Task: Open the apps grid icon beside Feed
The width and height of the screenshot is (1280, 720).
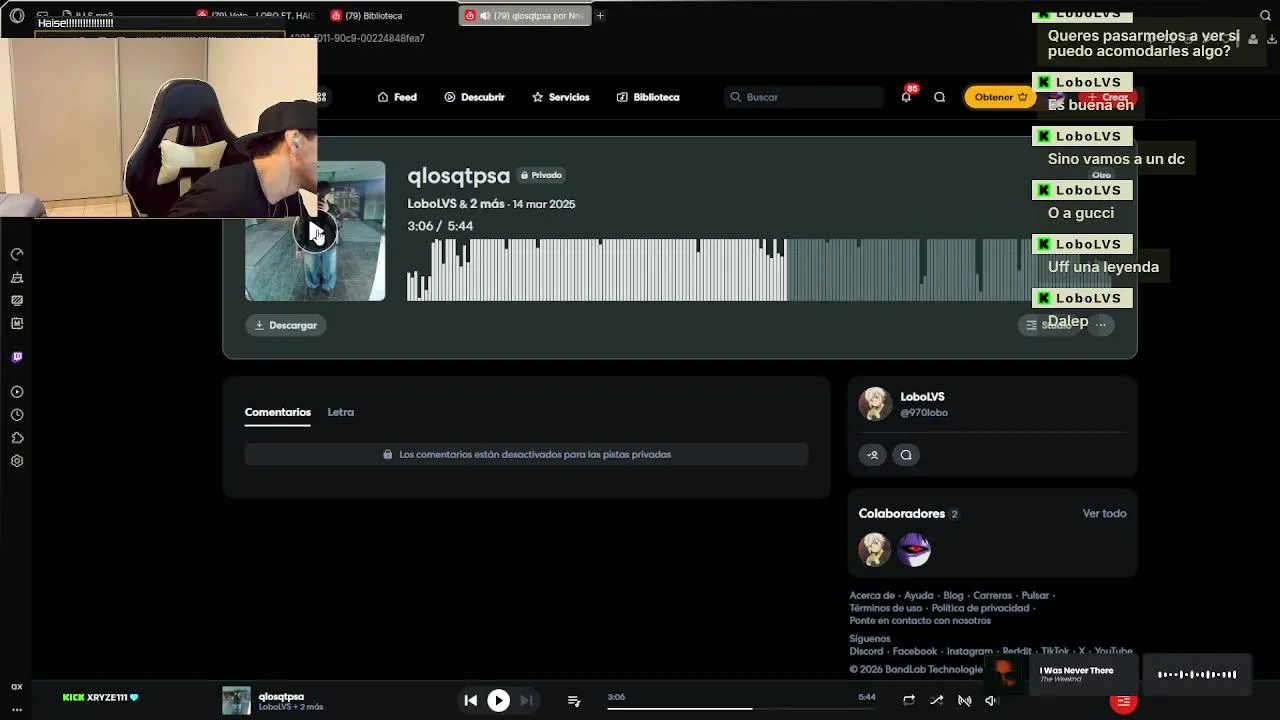Action: pos(321,97)
